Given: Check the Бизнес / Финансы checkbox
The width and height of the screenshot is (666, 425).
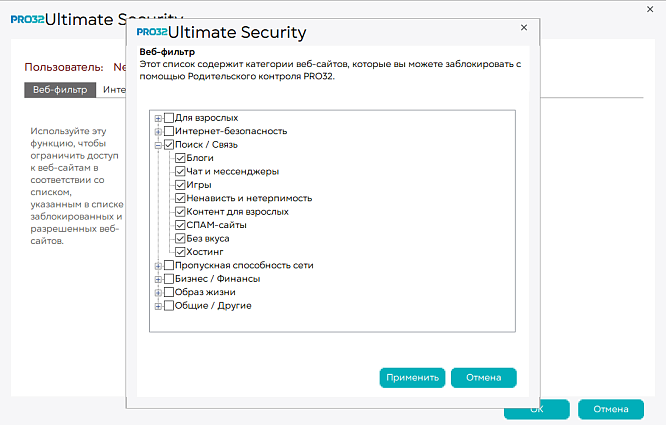Looking at the screenshot, I should (x=169, y=279).
